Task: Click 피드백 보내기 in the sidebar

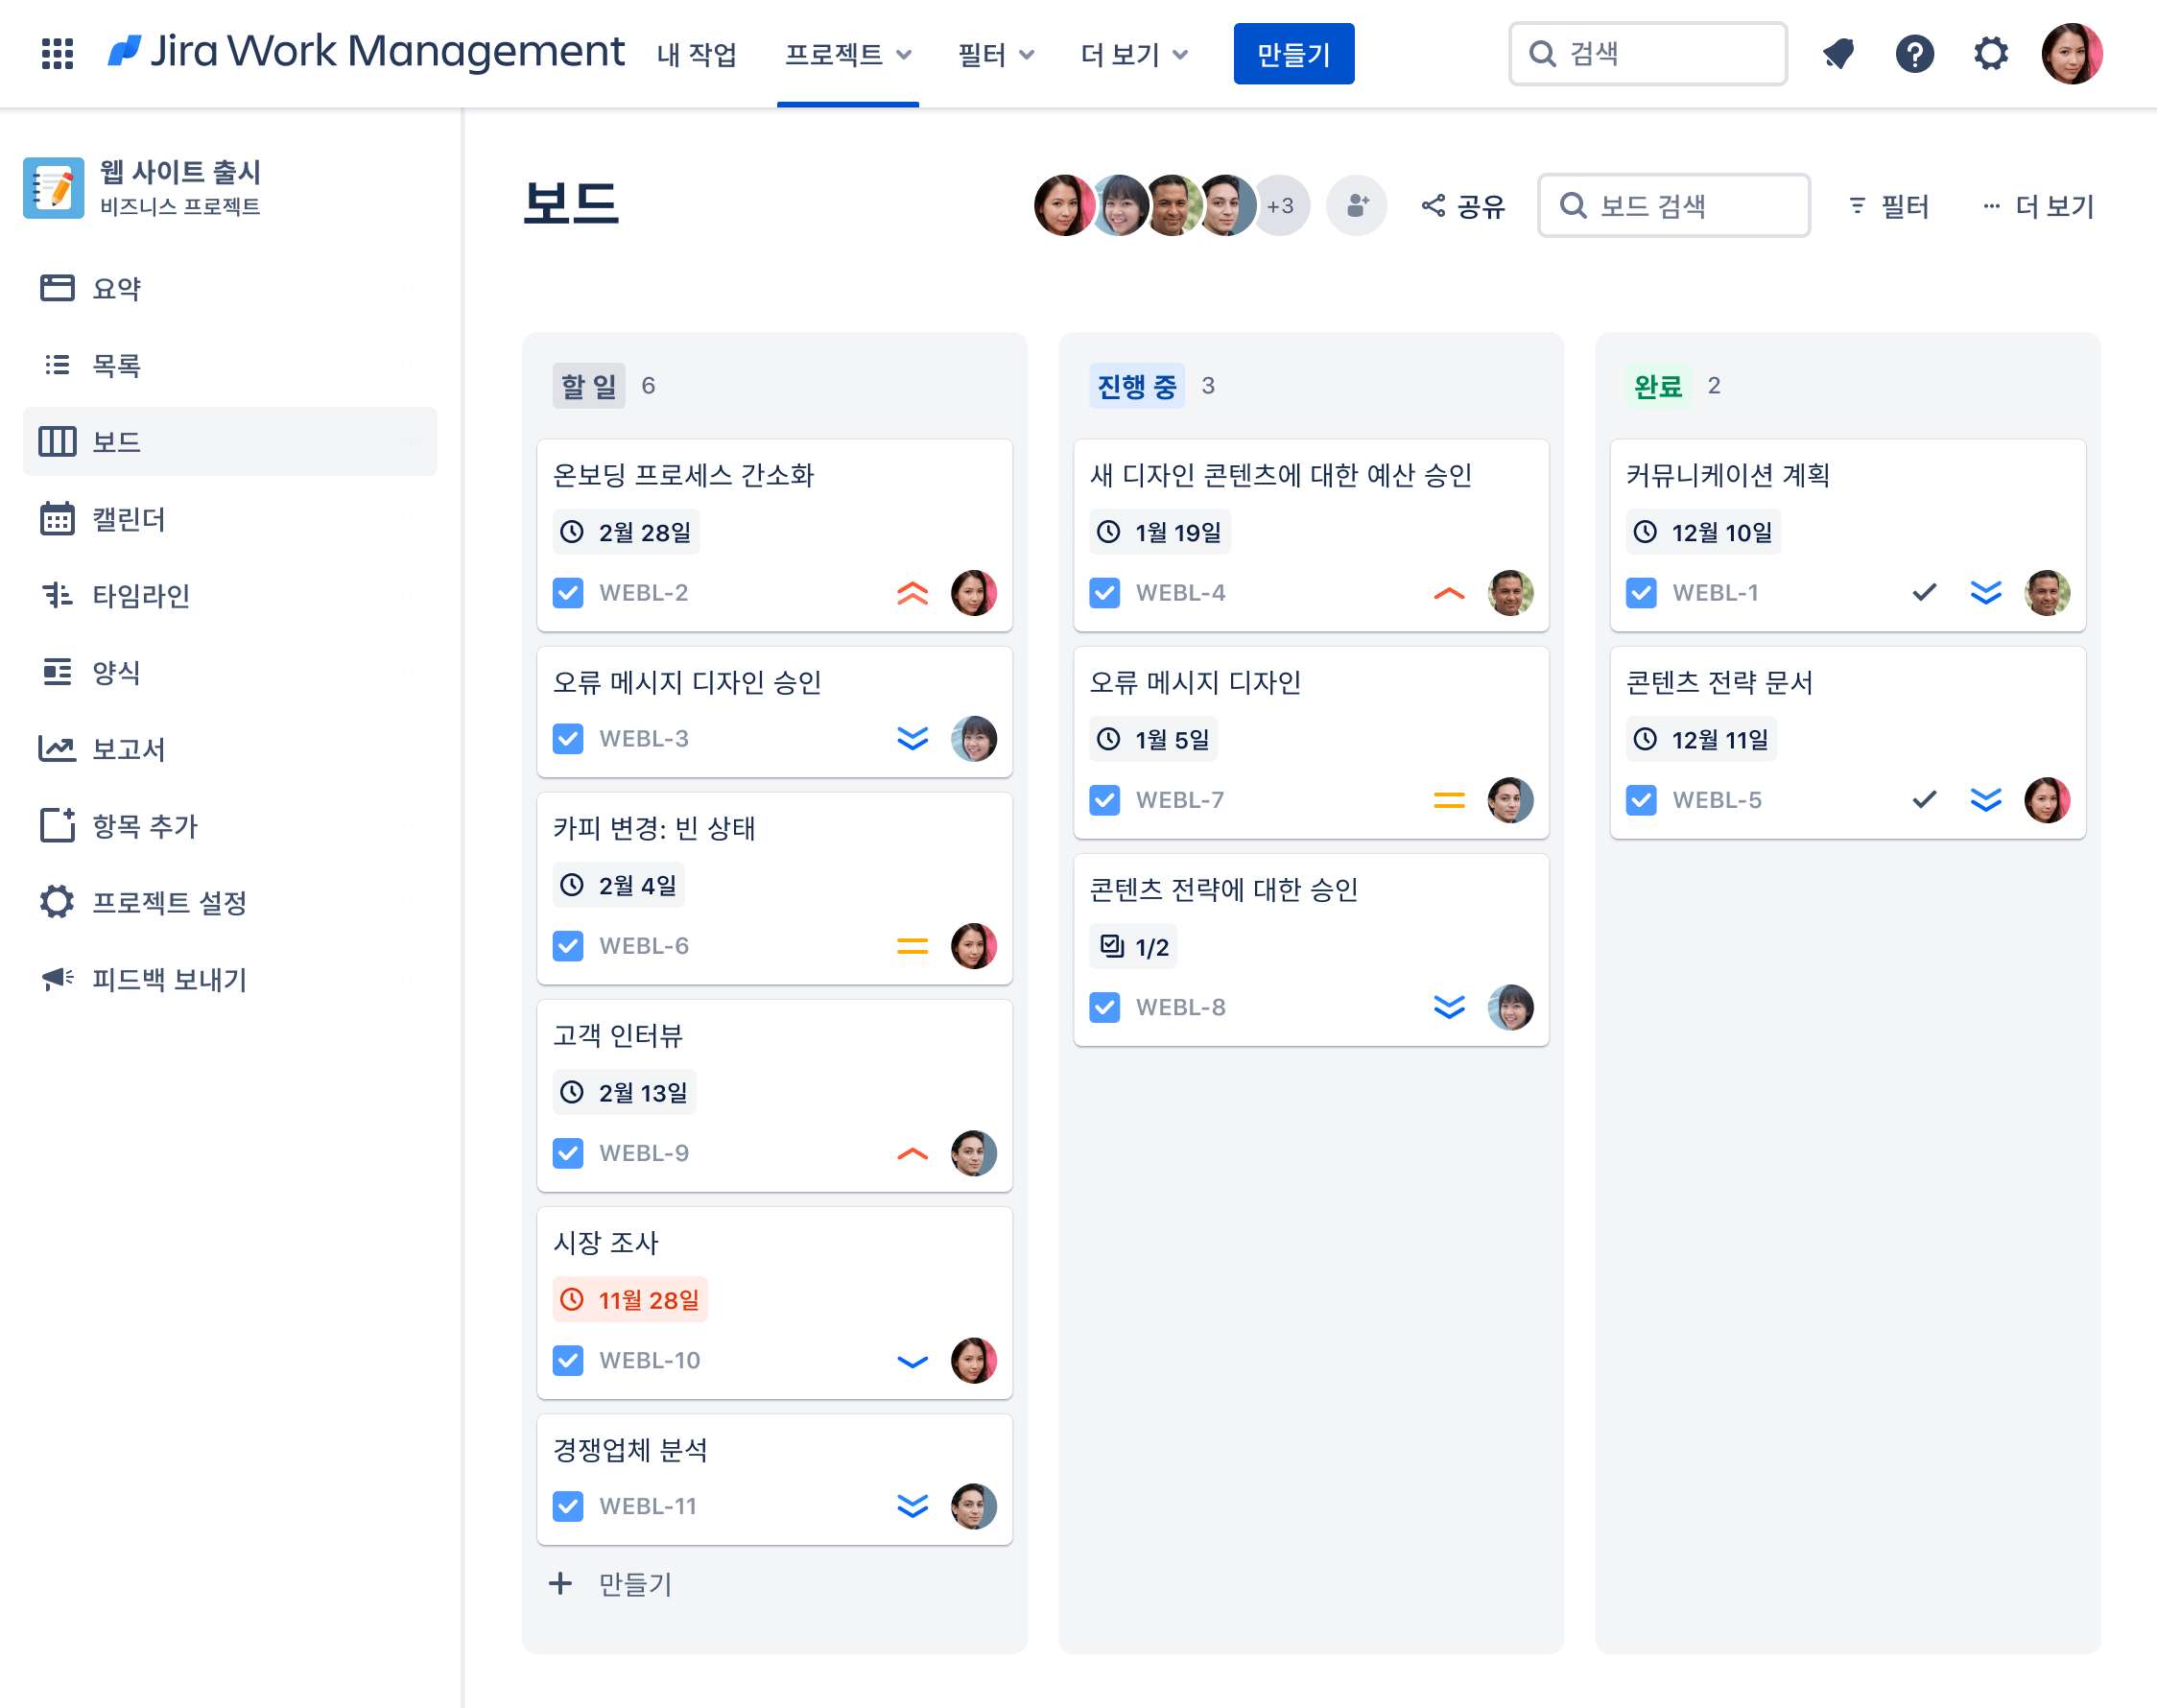Action: click(x=230, y=979)
